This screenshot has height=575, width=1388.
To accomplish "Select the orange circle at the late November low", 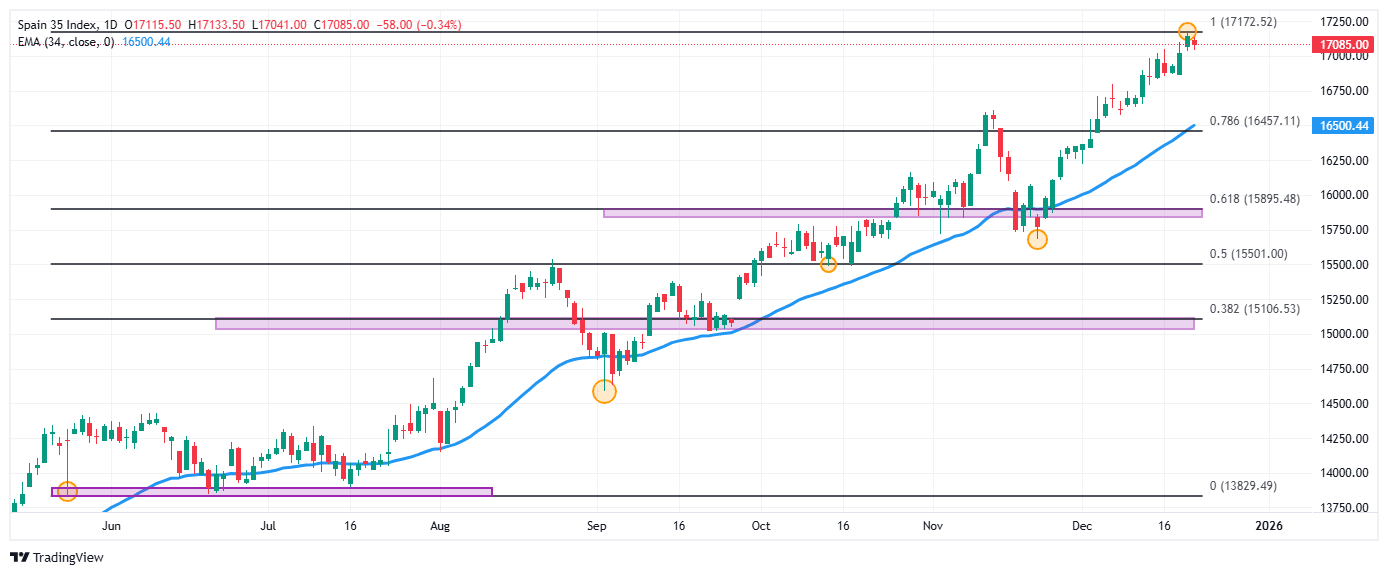I will coord(1037,239).
